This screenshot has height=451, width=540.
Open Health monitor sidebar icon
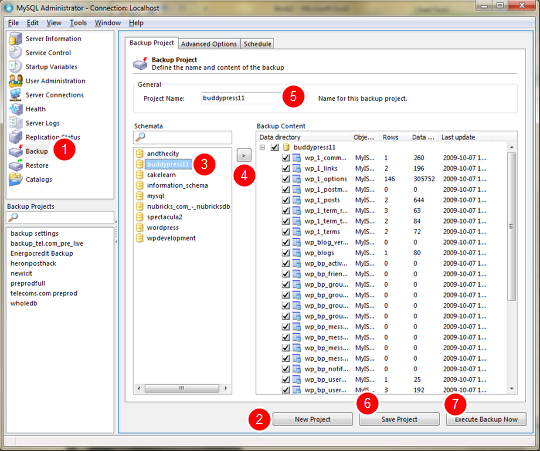[15, 109]
